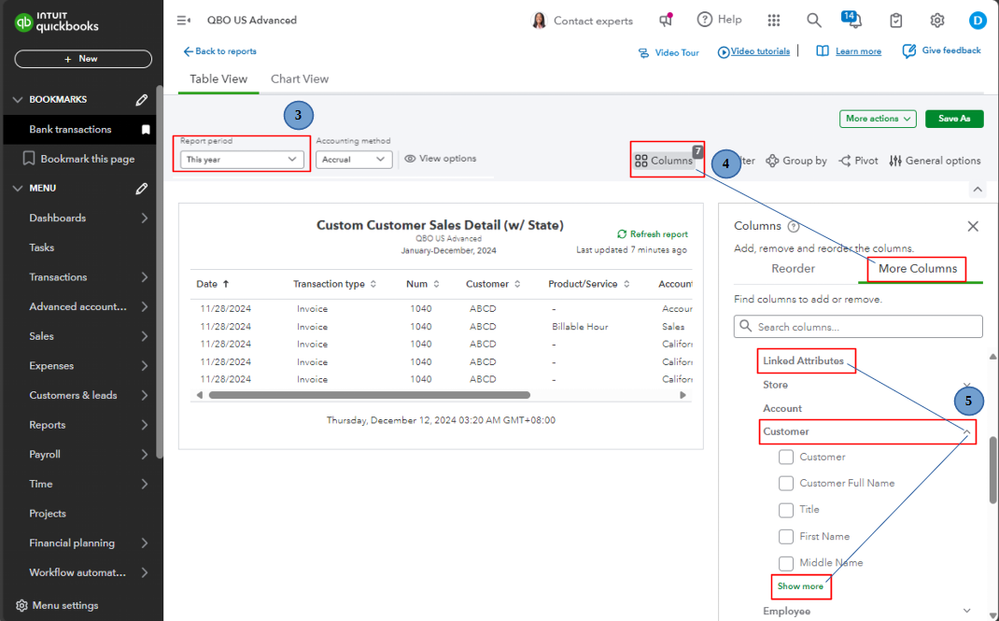The image size is (999, 621).
Task: Click View options eye icon
Action: pos(410,159)
